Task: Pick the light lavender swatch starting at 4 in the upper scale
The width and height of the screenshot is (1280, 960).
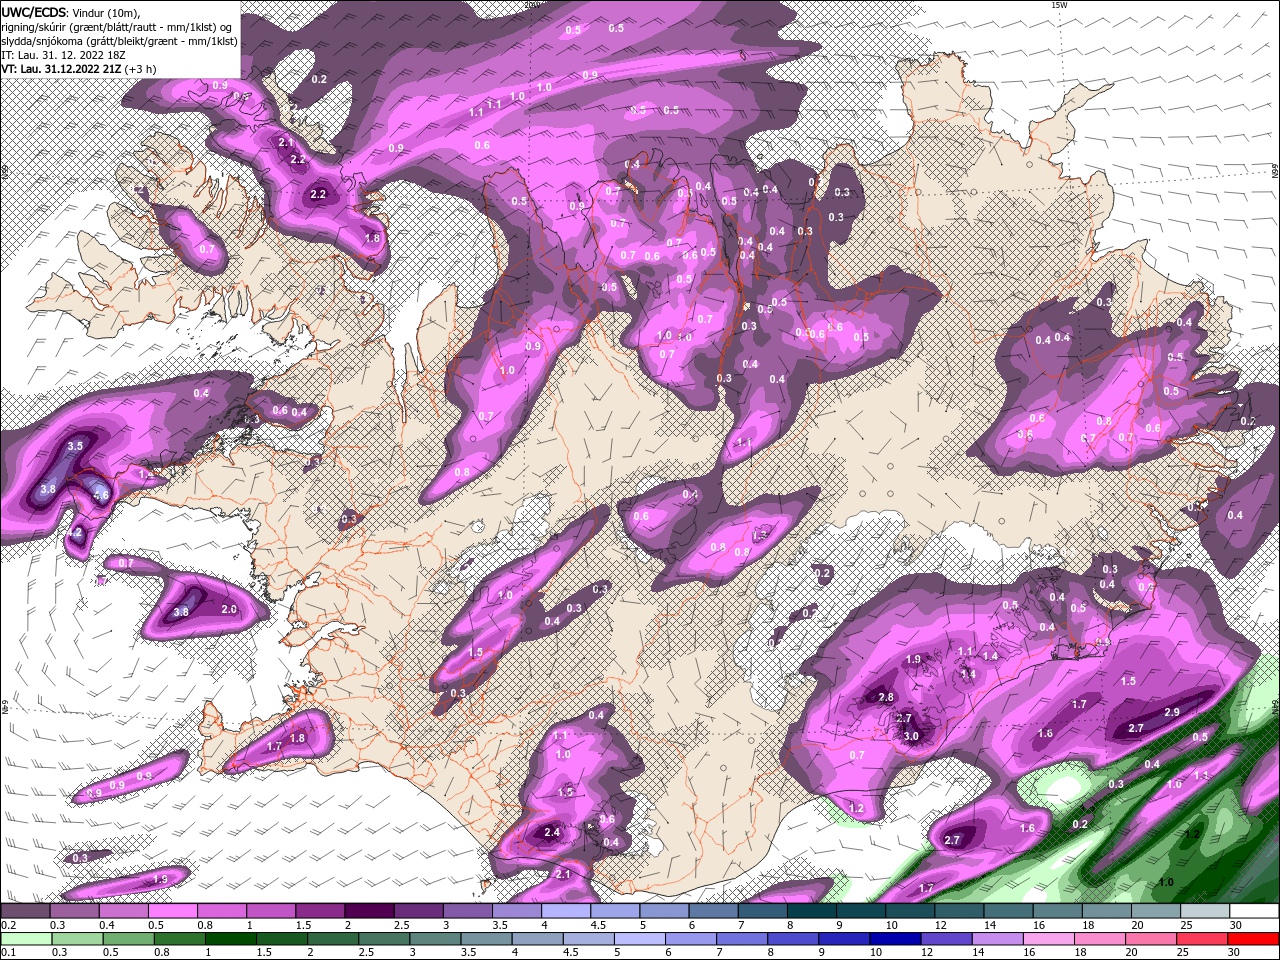Action: [x=564, y=911]
